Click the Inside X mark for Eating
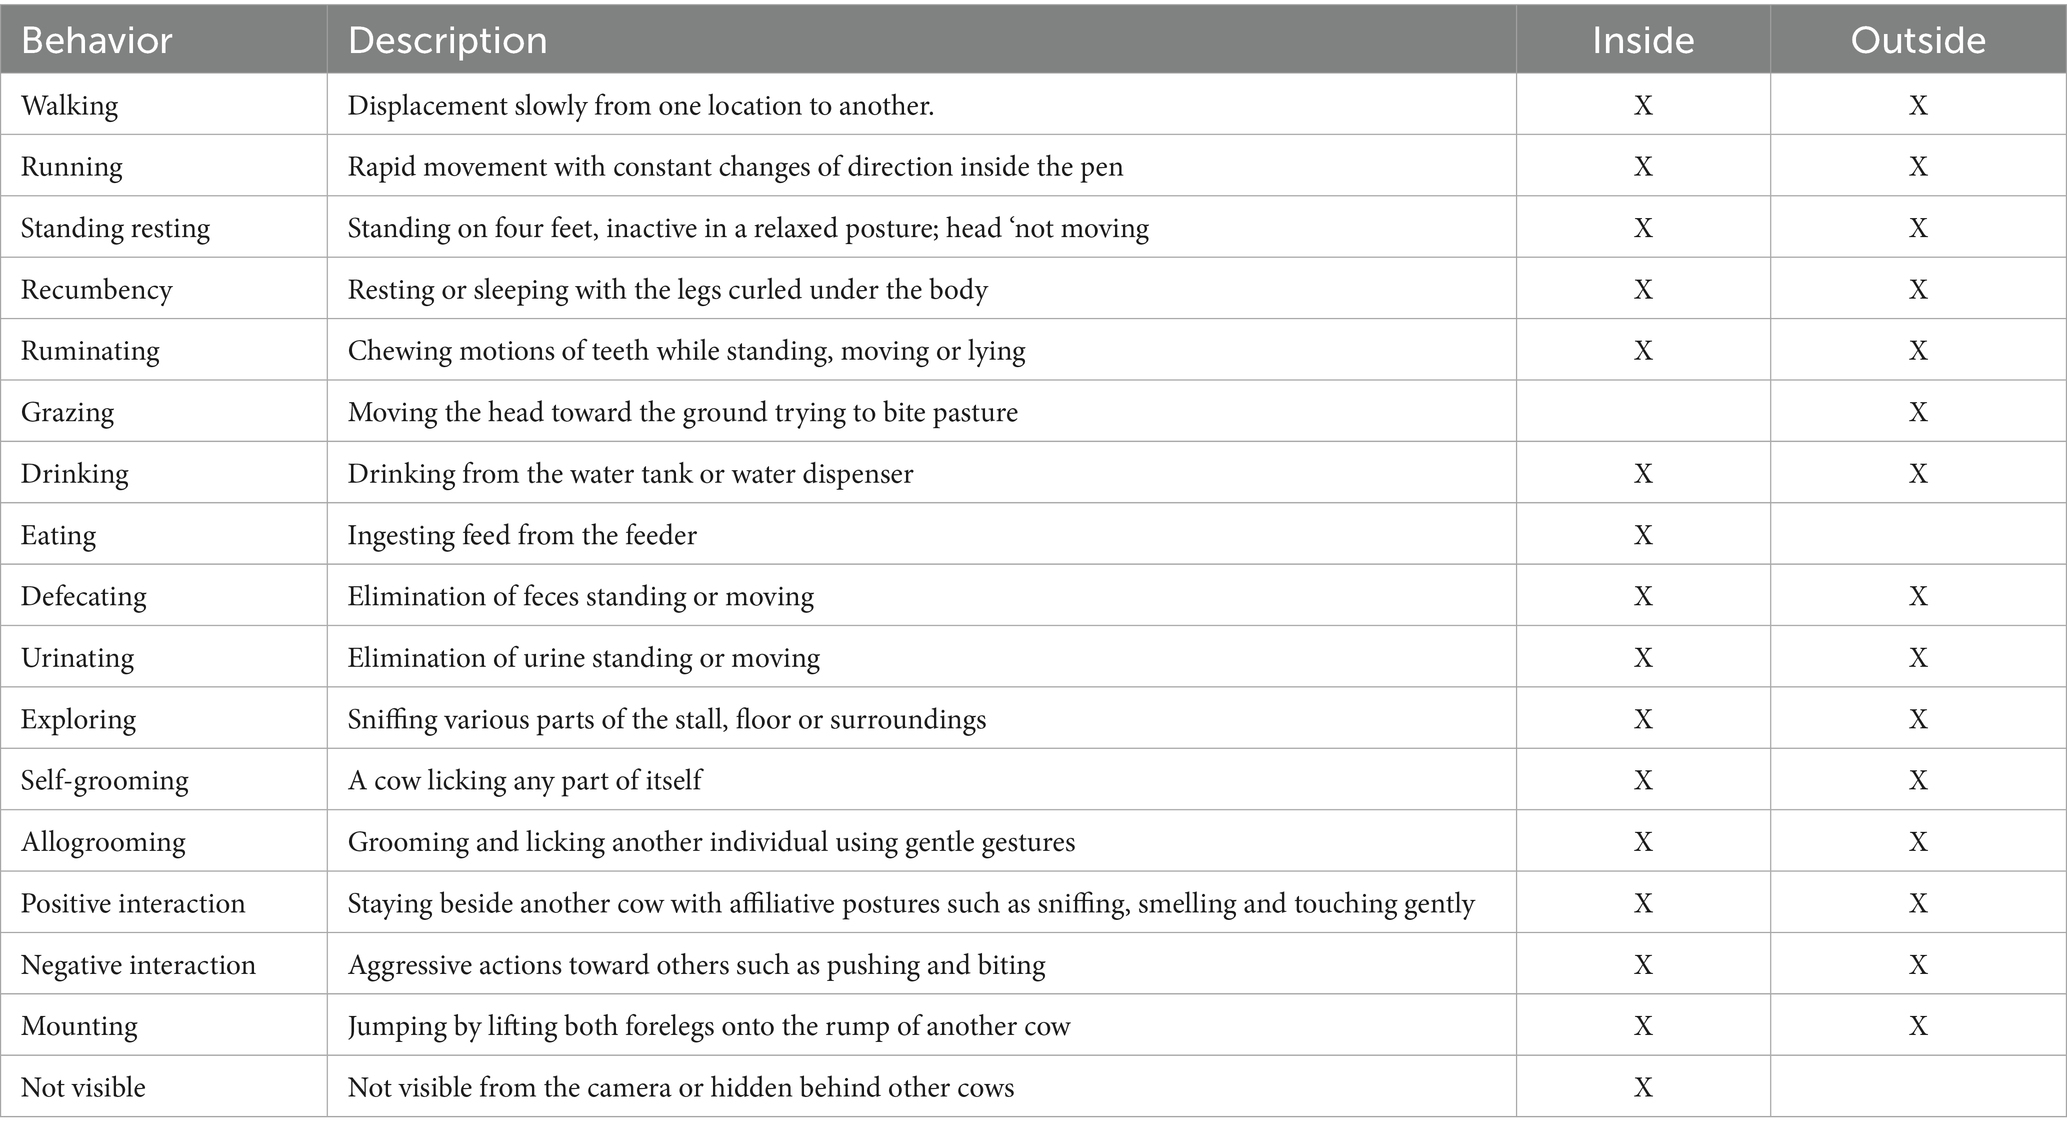 point(1643,535)
